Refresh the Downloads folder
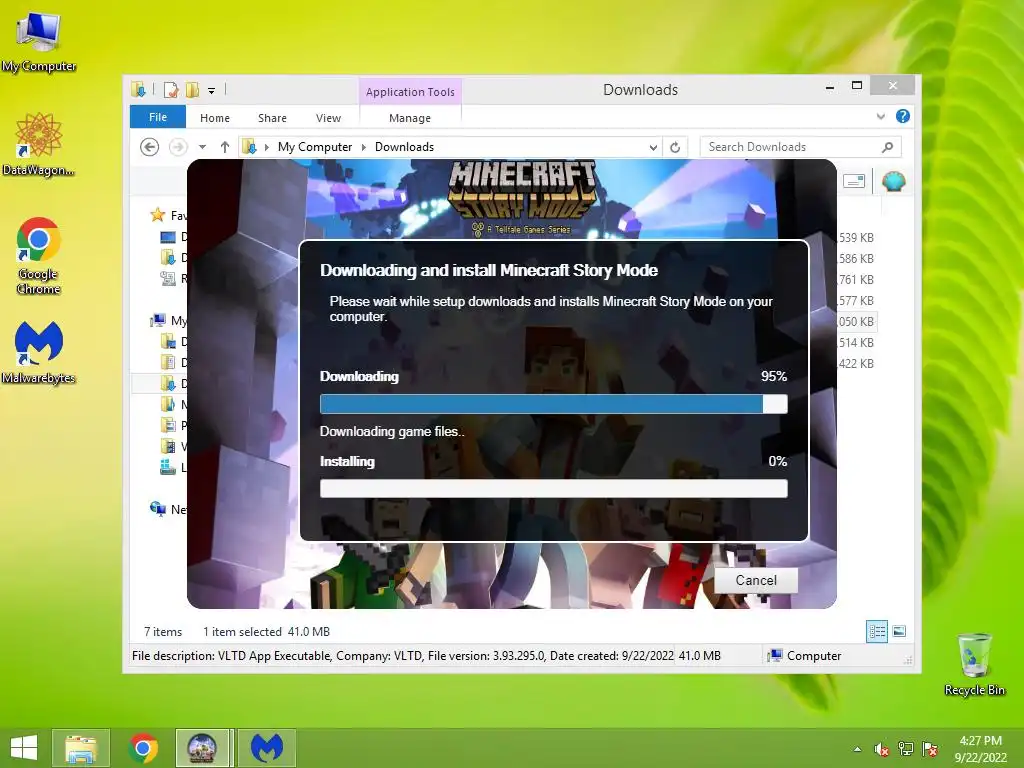This screenshot has width=1024, height=768. (675, 148)
